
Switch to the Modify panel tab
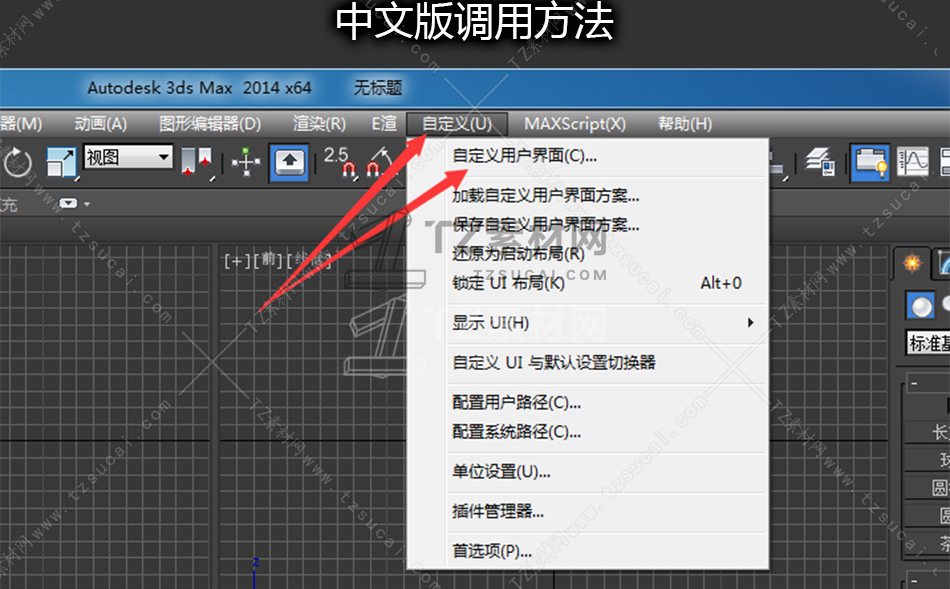(x=942, y=263)
